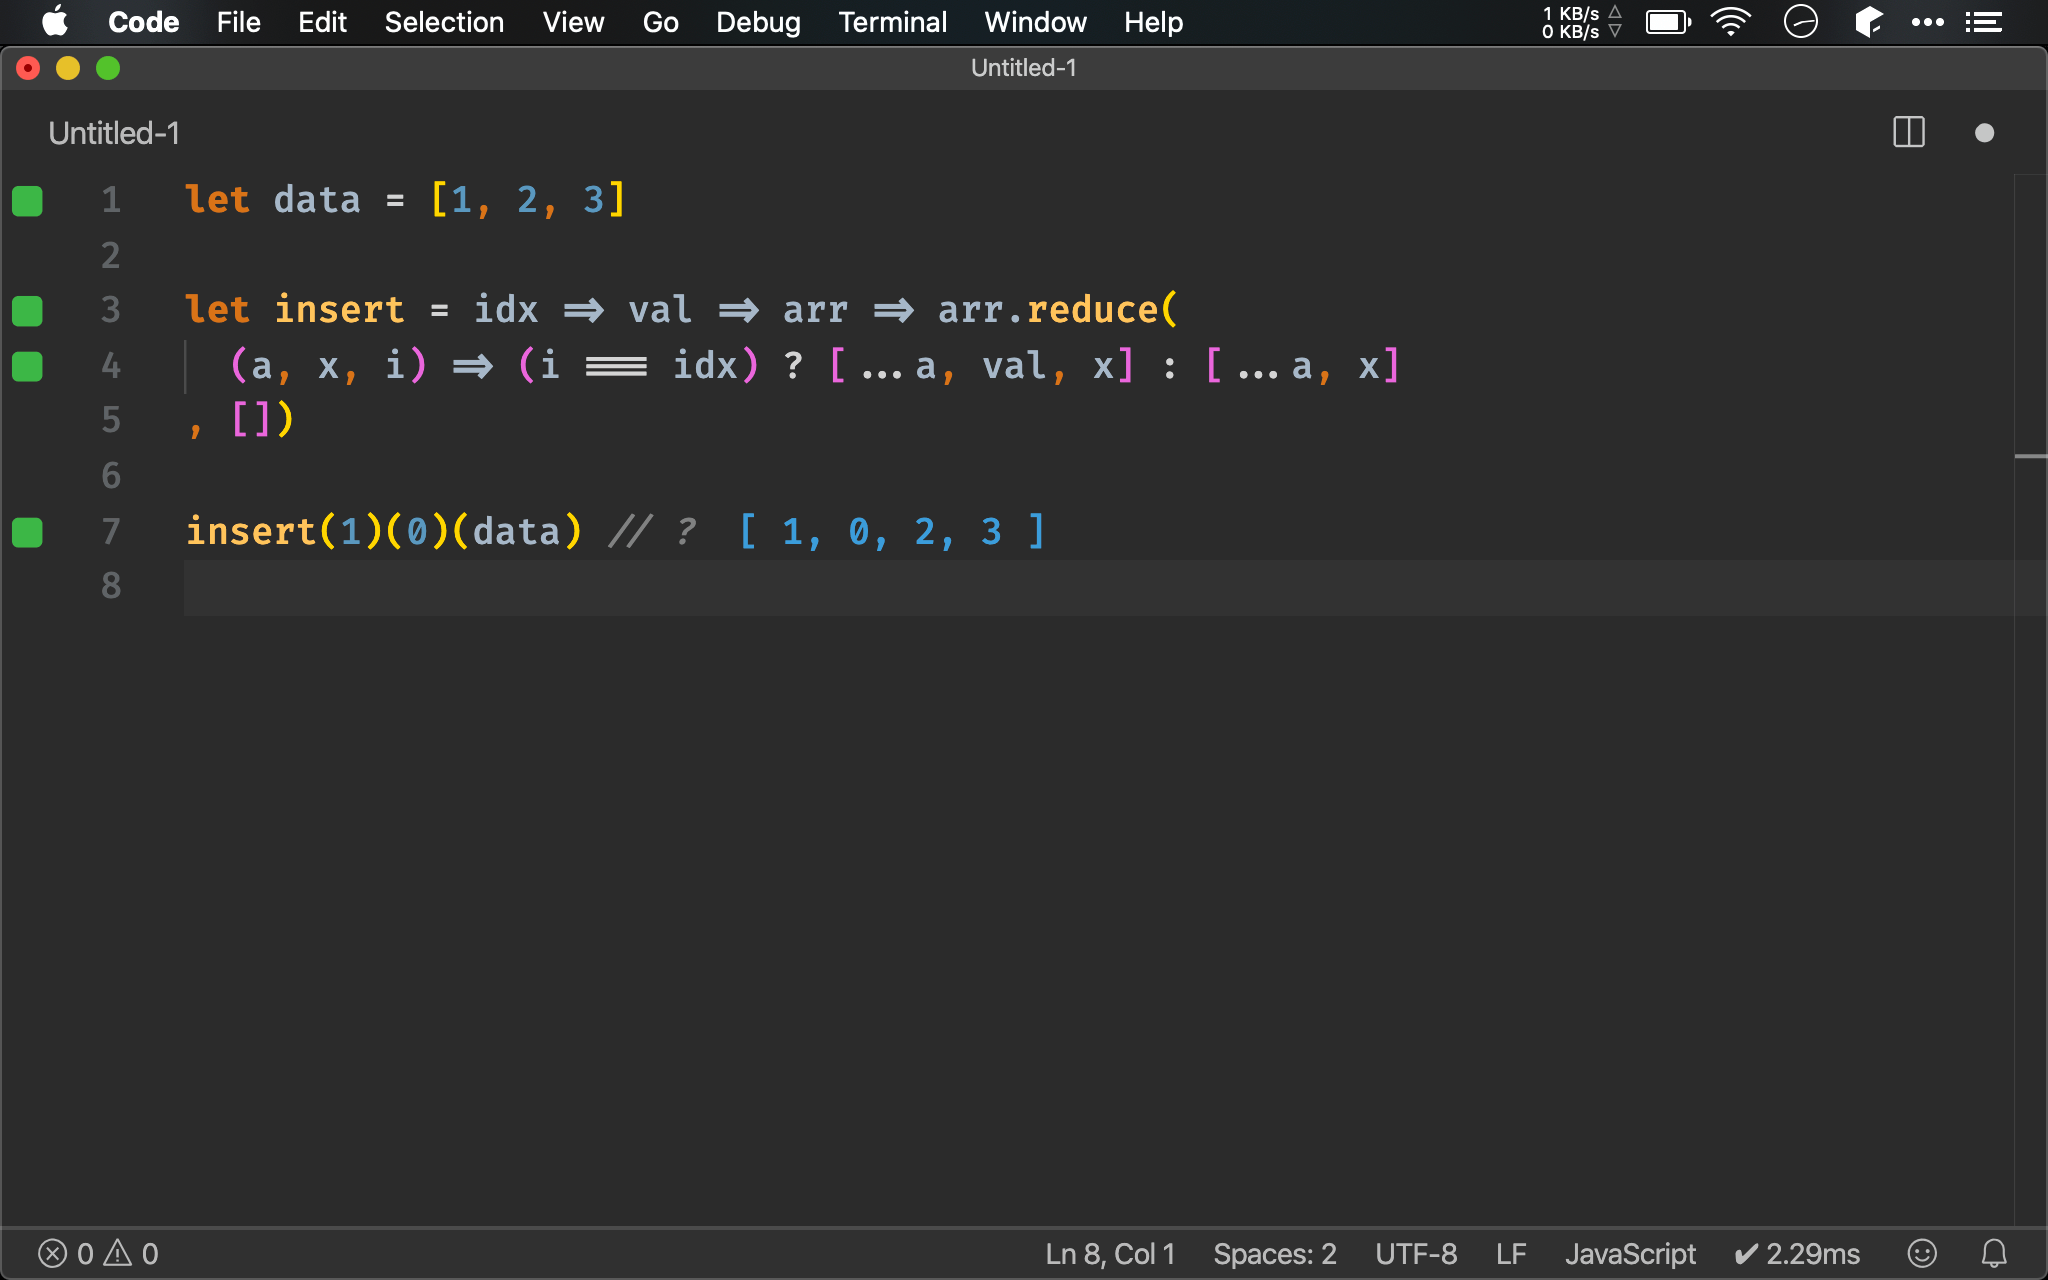Click the green coverage marker on line 7
Viewport: 2048px width, 1280px height.
click(x=27, y=532)
